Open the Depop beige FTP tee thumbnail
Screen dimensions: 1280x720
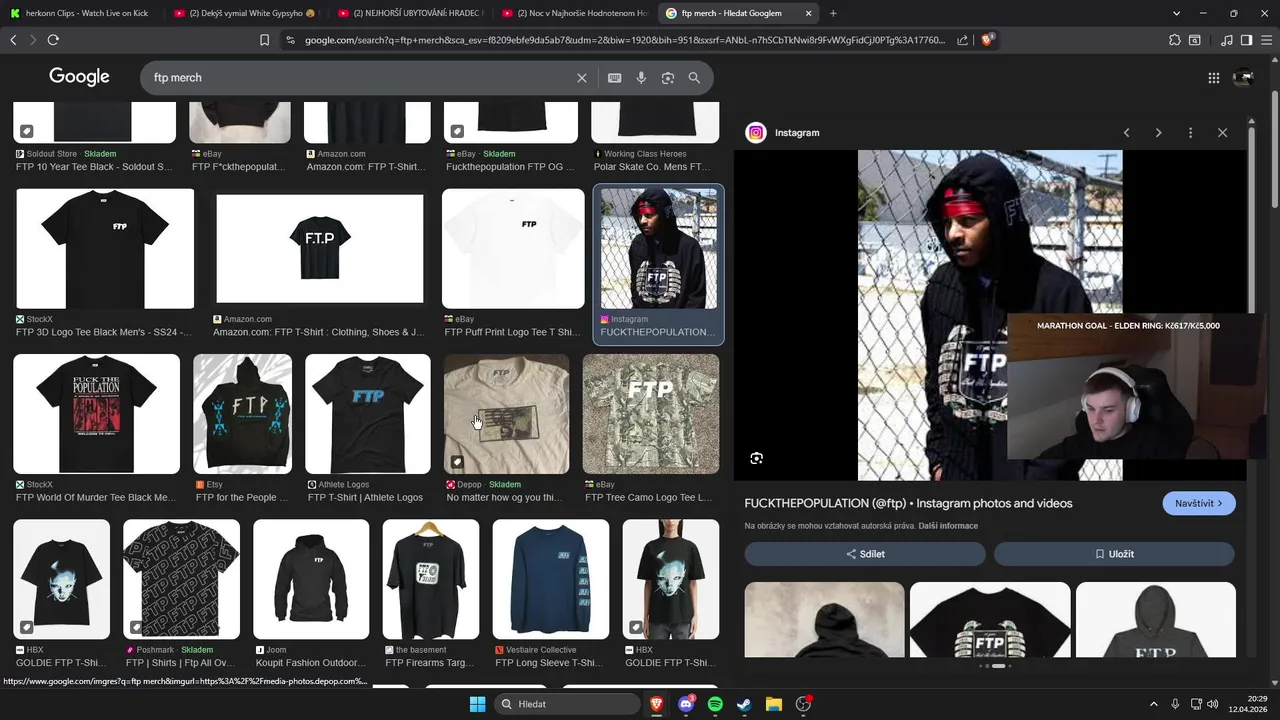pos(507,414)
